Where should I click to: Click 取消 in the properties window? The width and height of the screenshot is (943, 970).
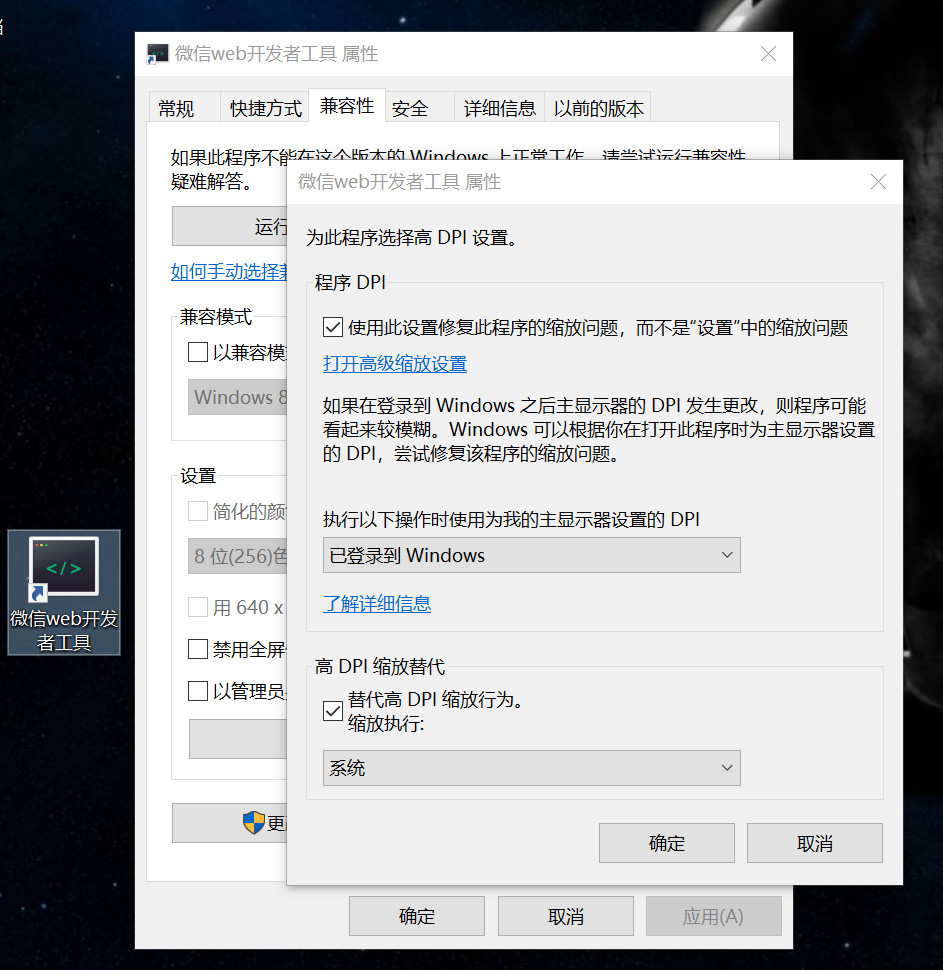566,916
